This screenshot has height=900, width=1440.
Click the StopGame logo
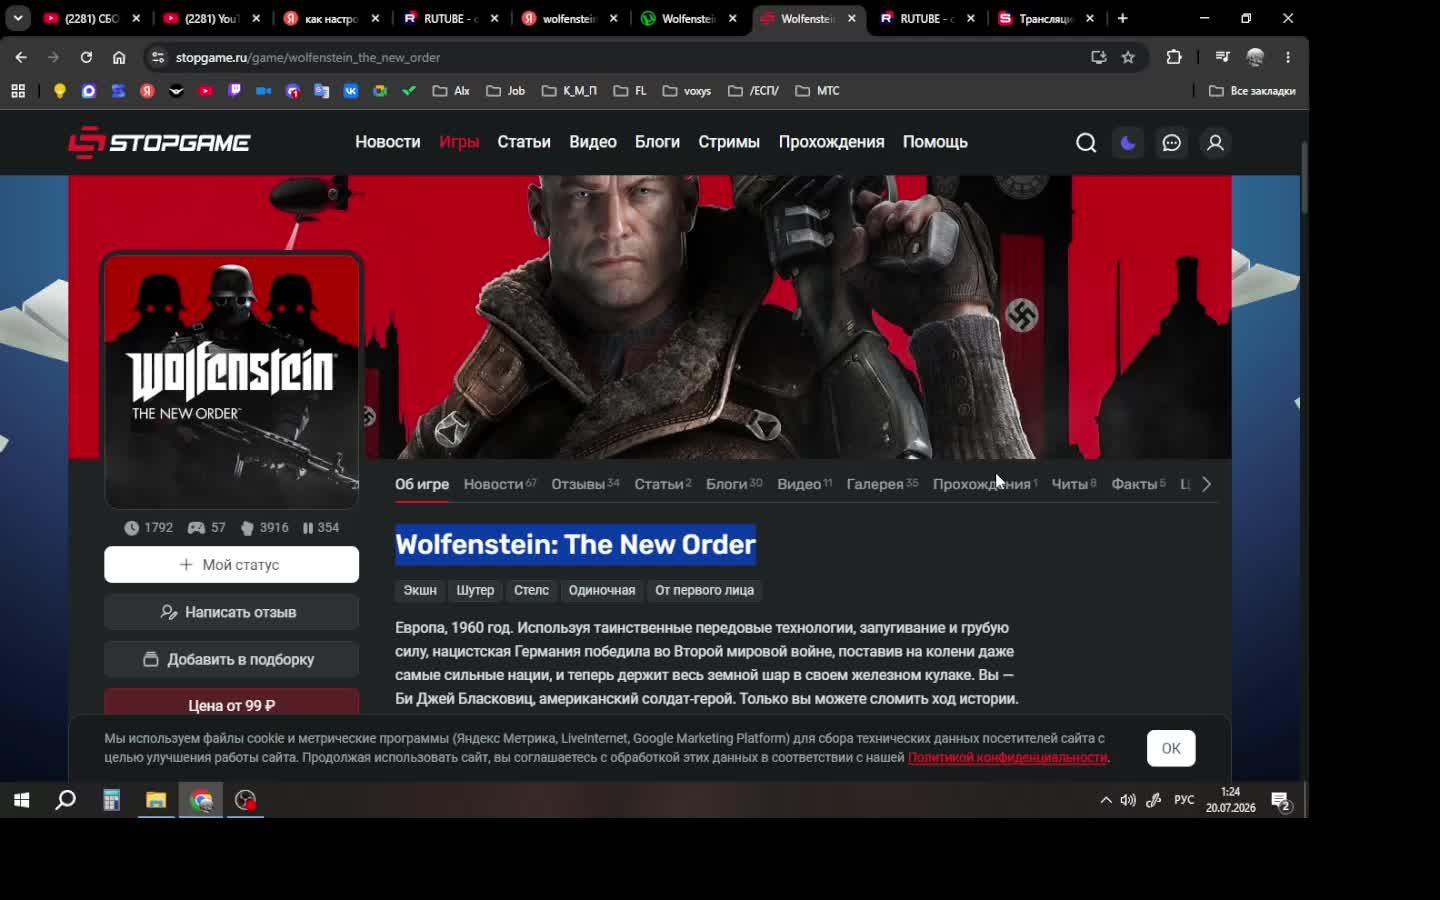click(x=159, y=143)
